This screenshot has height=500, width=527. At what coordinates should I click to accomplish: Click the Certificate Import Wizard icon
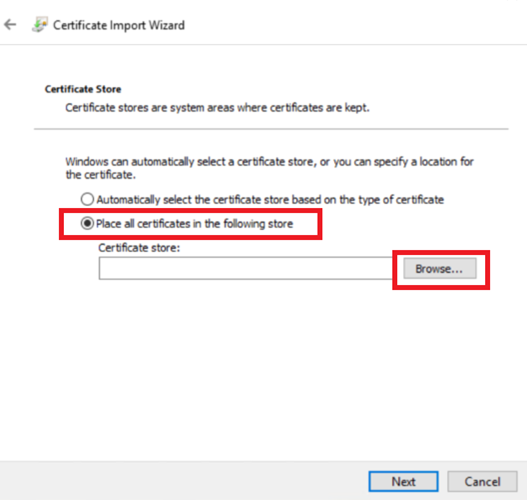click(x=40, y=25)
